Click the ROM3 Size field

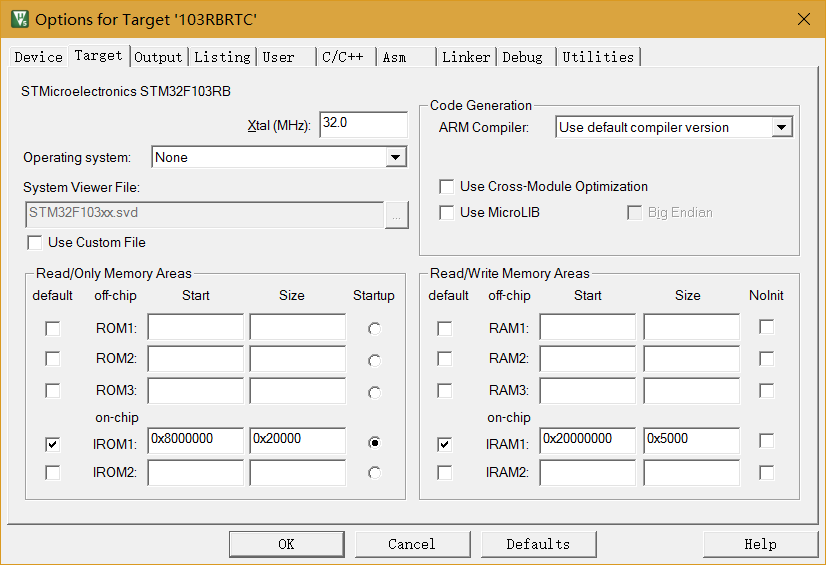click(x=298, y=391)
